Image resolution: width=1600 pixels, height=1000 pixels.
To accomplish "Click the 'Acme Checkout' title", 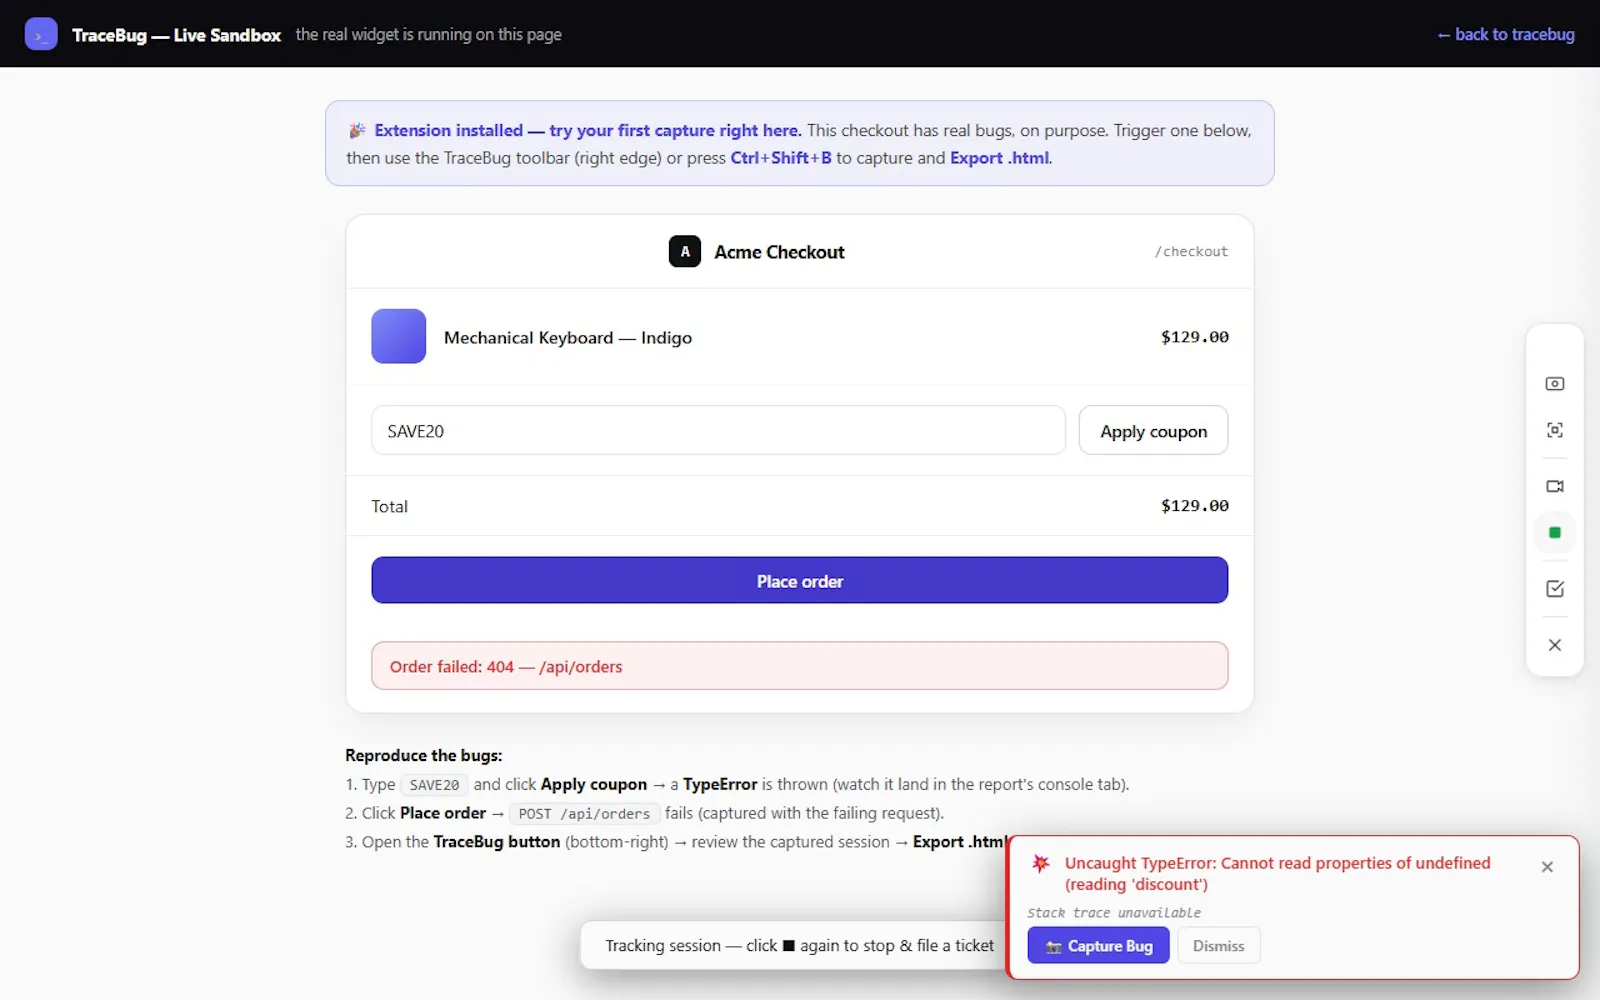I will click(x=779, y=252).
